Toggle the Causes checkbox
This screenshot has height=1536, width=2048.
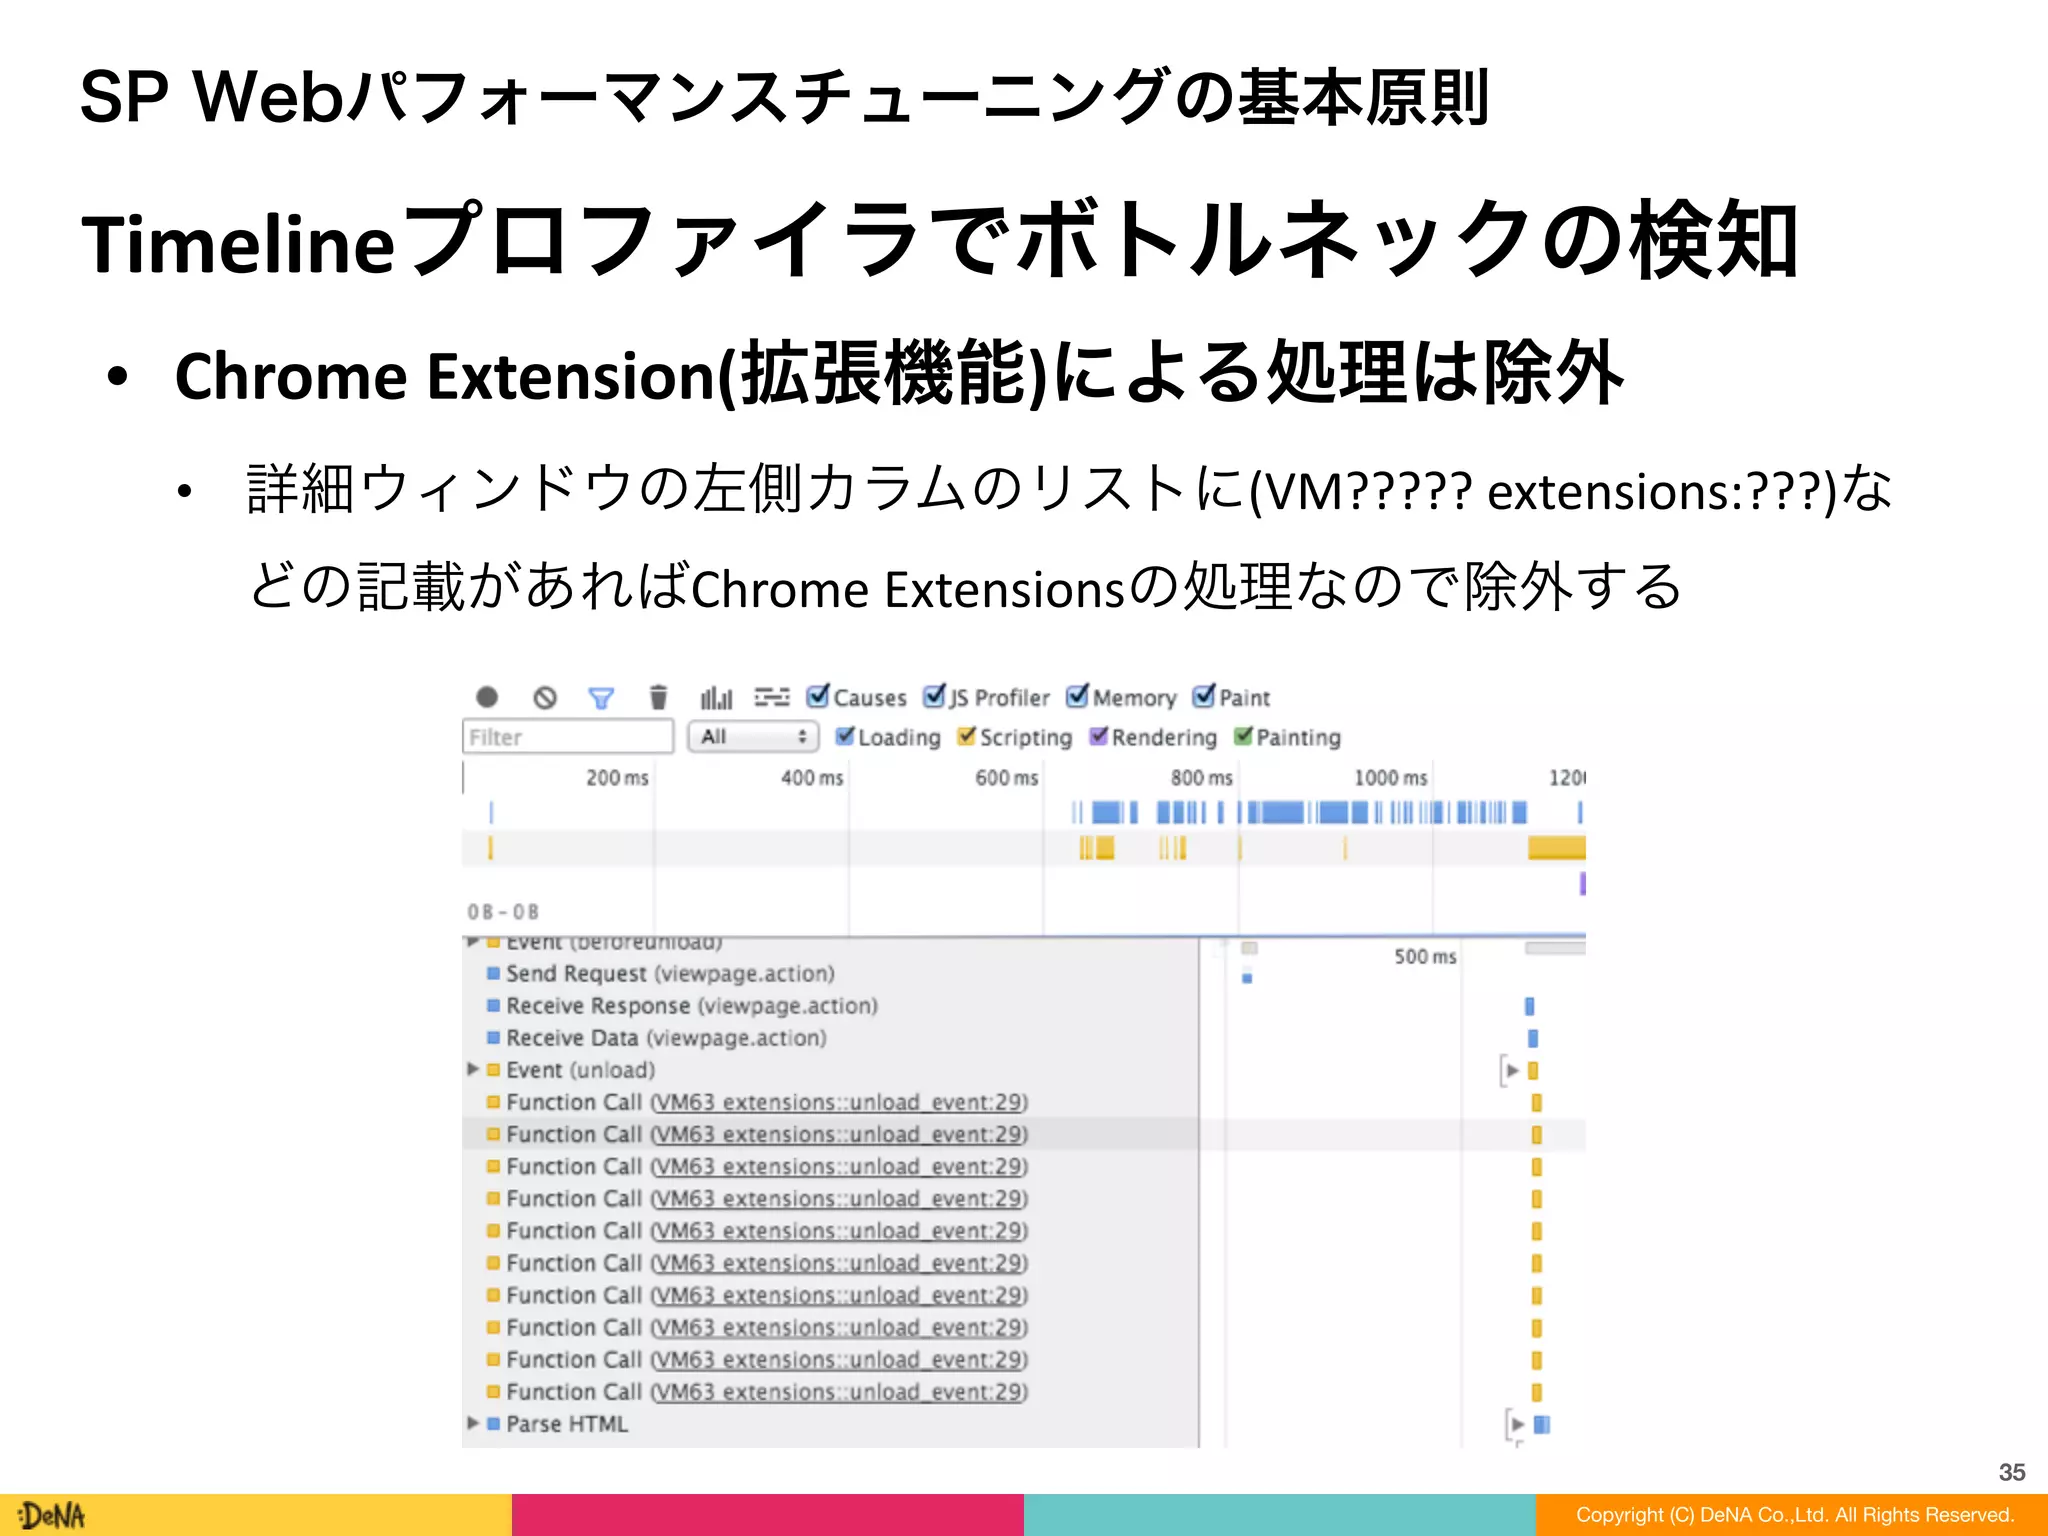click(818, 695)
